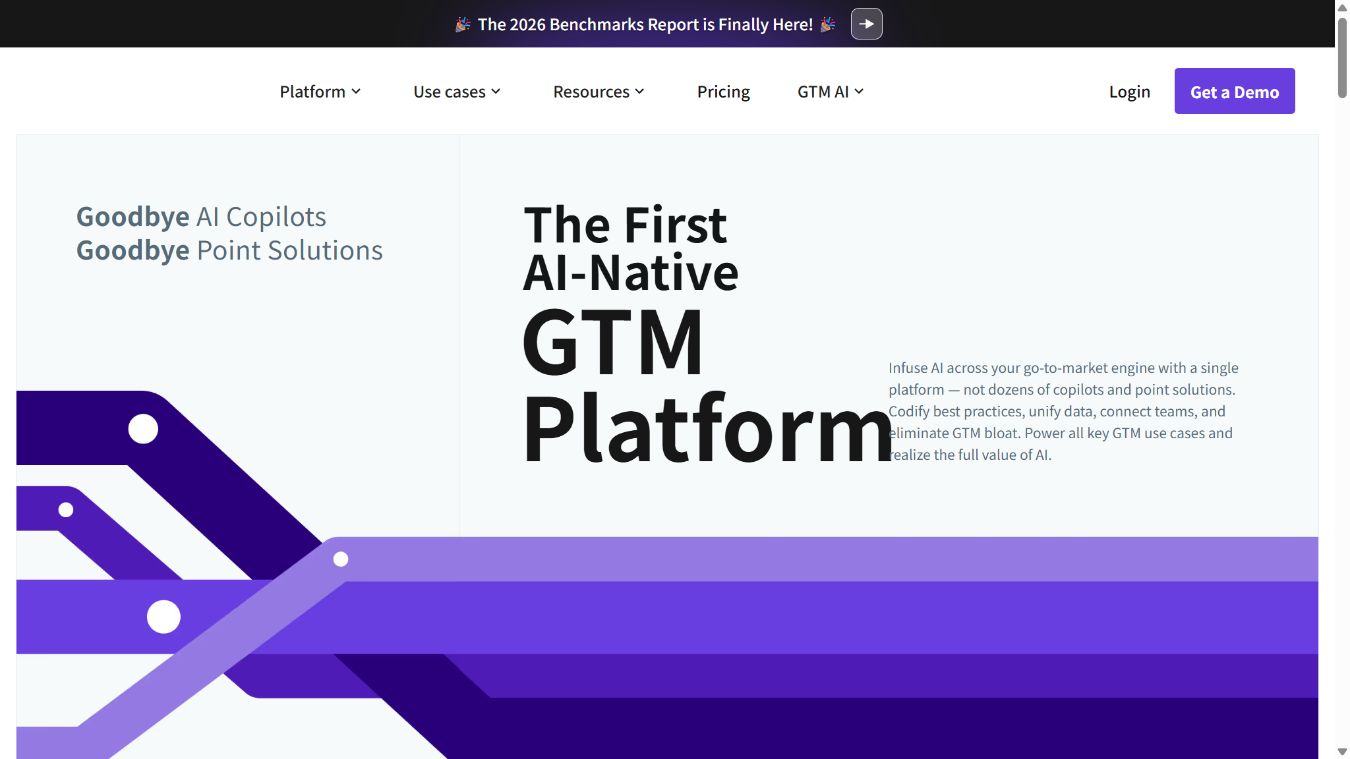Click the Get a Demo button
Viewport: 1350px width, 759px height.
click(1234, 91)
